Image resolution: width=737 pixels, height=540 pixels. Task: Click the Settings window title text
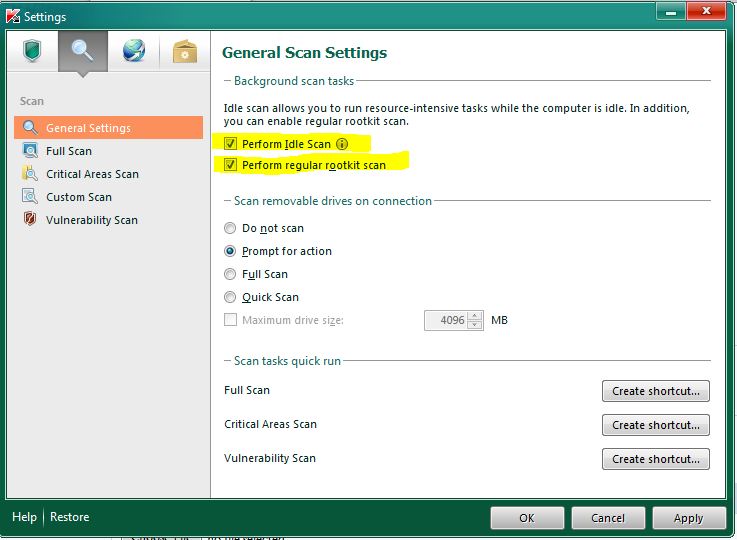tap(45, 17)
